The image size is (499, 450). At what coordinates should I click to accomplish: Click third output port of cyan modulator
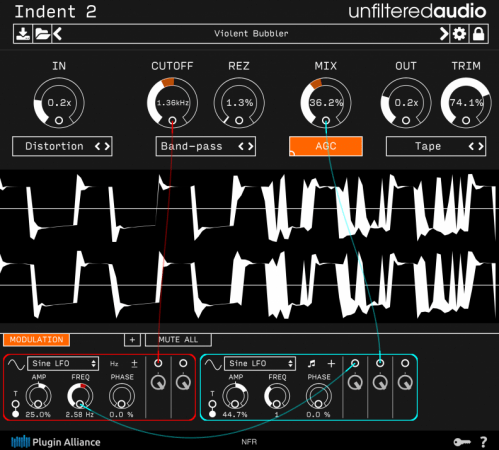405,363
